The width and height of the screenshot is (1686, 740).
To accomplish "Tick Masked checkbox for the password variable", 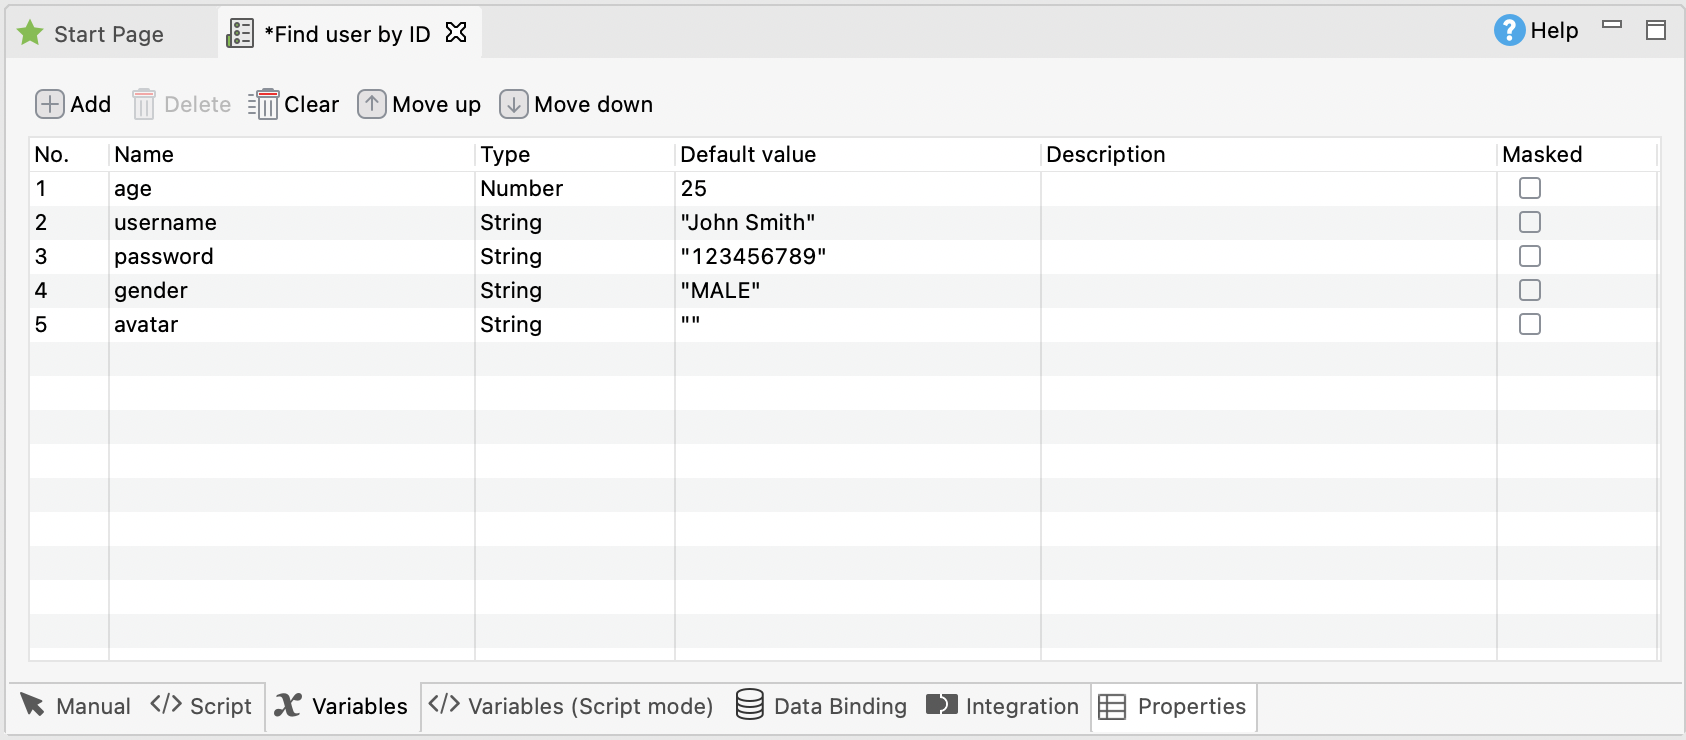I will coord(1529,256).
